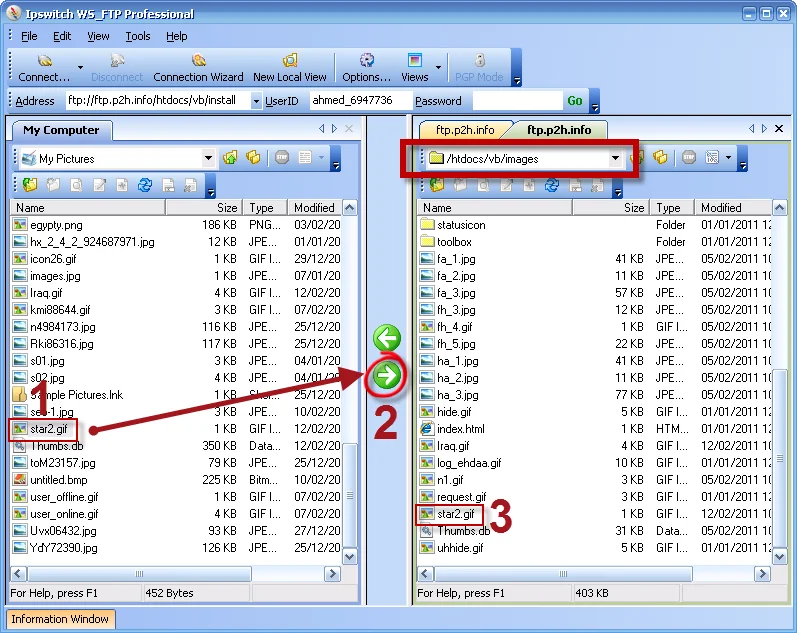
Task: Click into the Password input field
Action: pos(516,101)
